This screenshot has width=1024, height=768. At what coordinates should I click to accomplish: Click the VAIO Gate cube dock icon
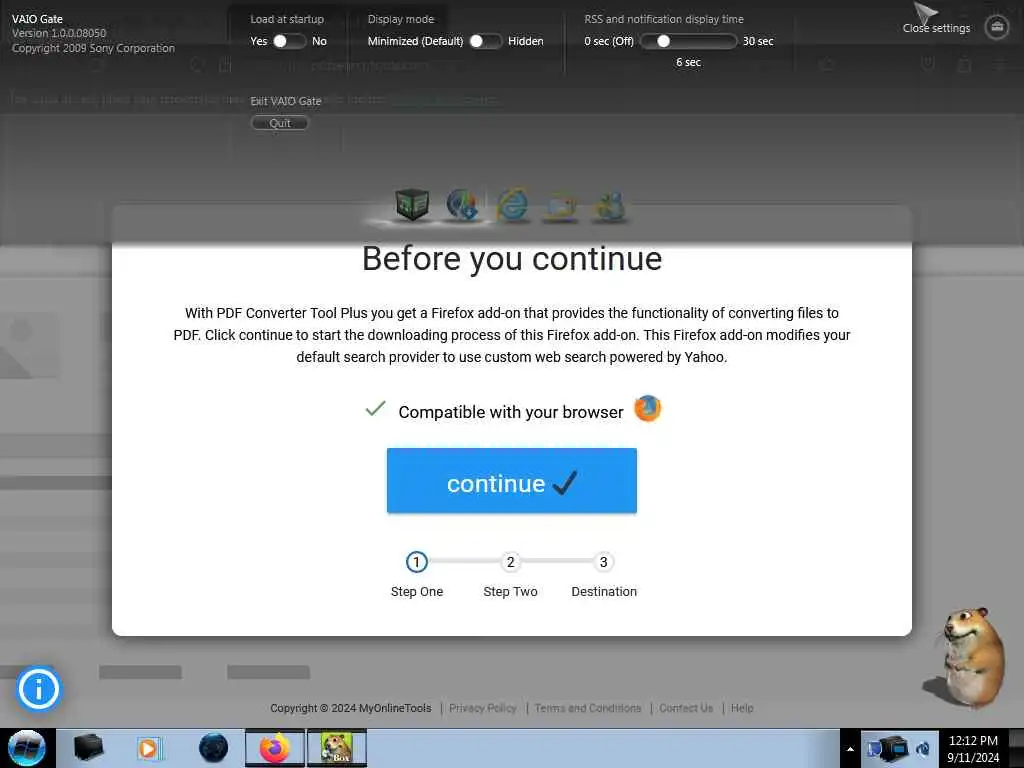412,205
